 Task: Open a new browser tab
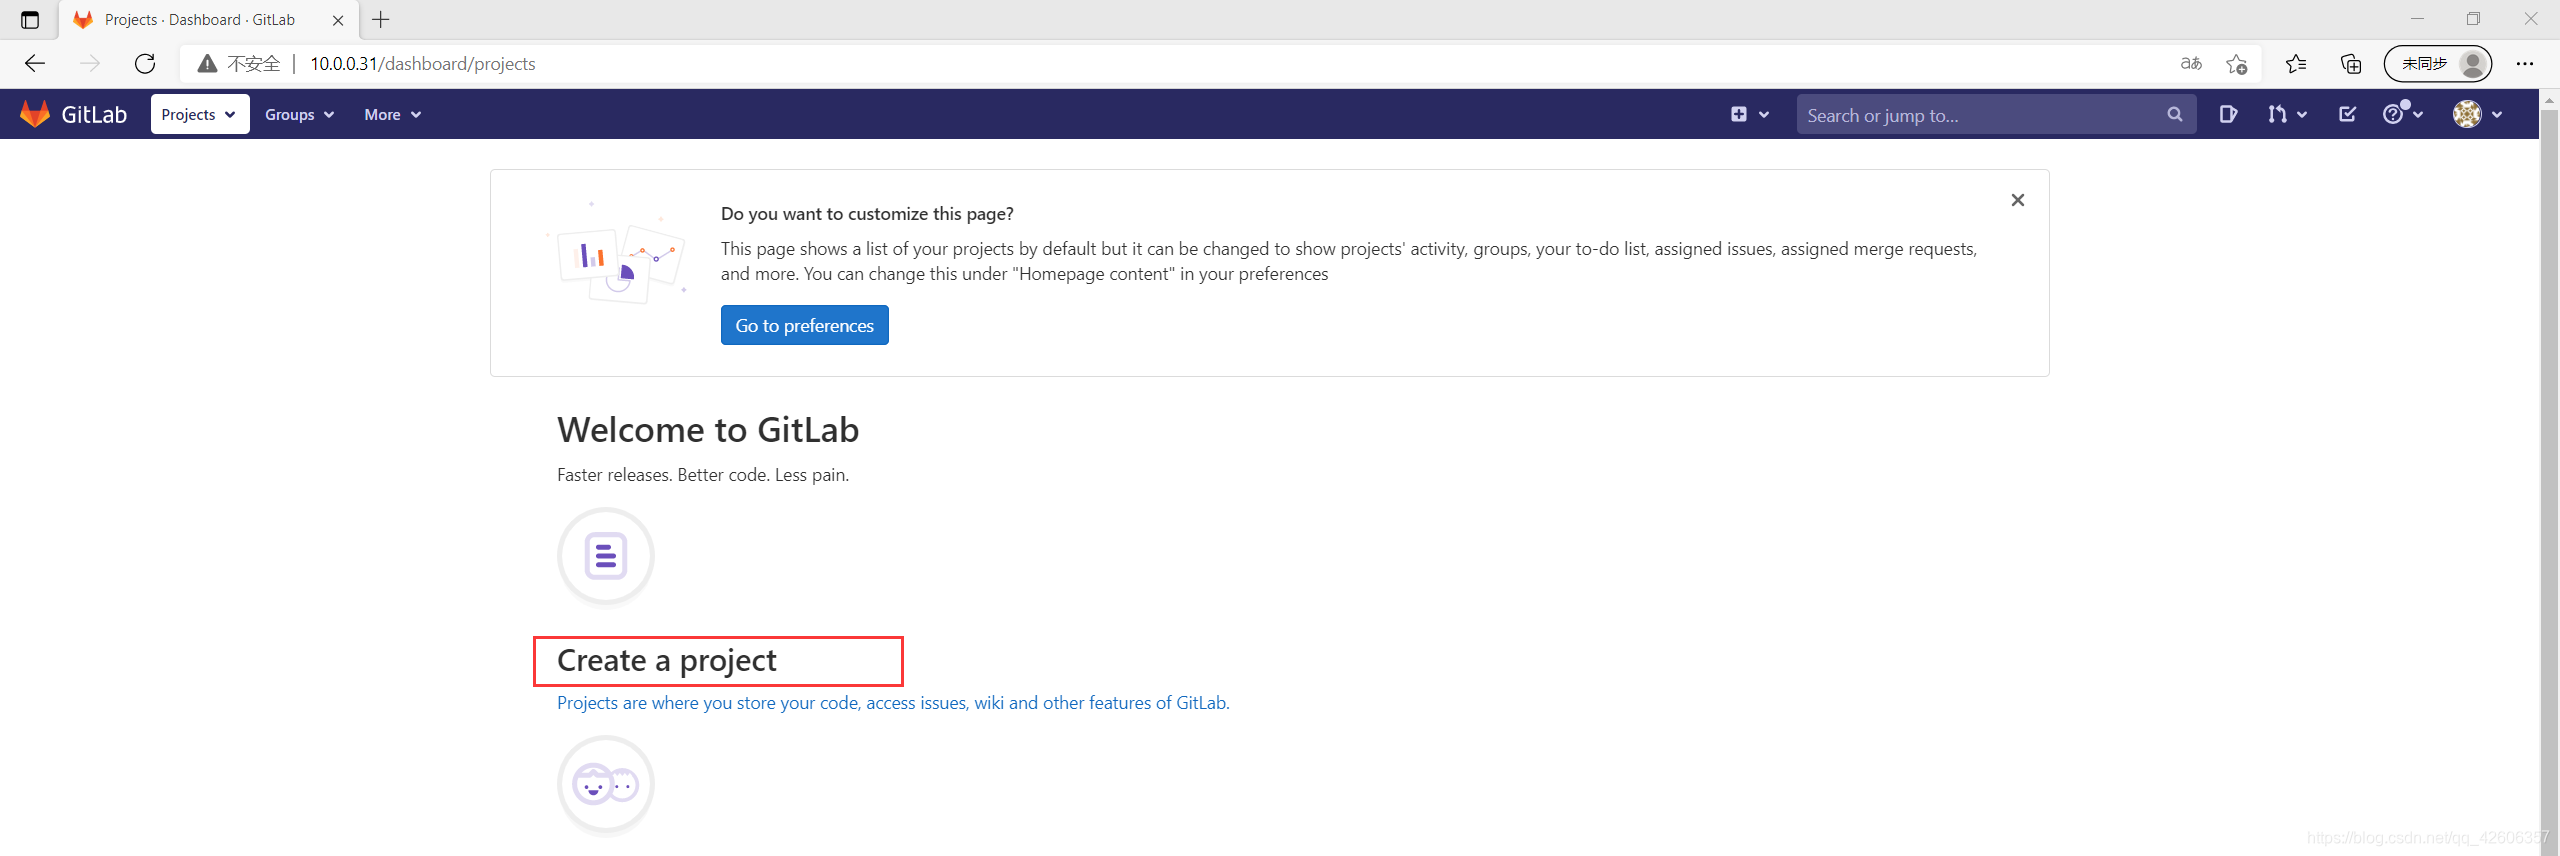click(x=381, y=19)
